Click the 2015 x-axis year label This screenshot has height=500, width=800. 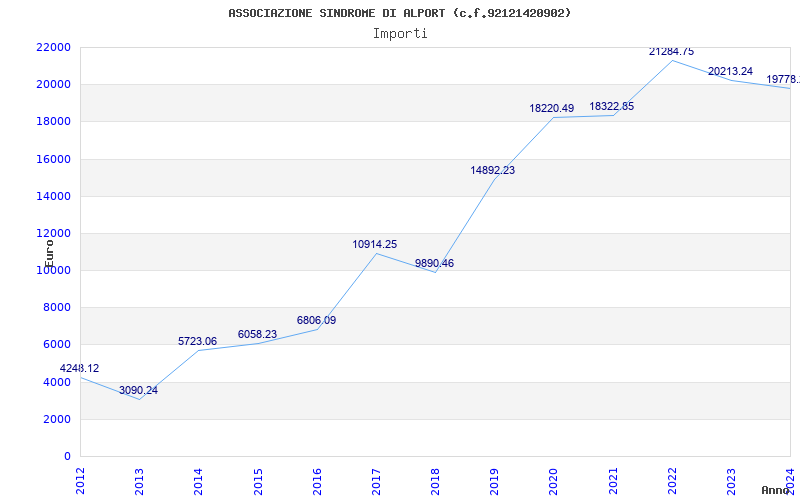pyautogui.click(x=258, y=481)
